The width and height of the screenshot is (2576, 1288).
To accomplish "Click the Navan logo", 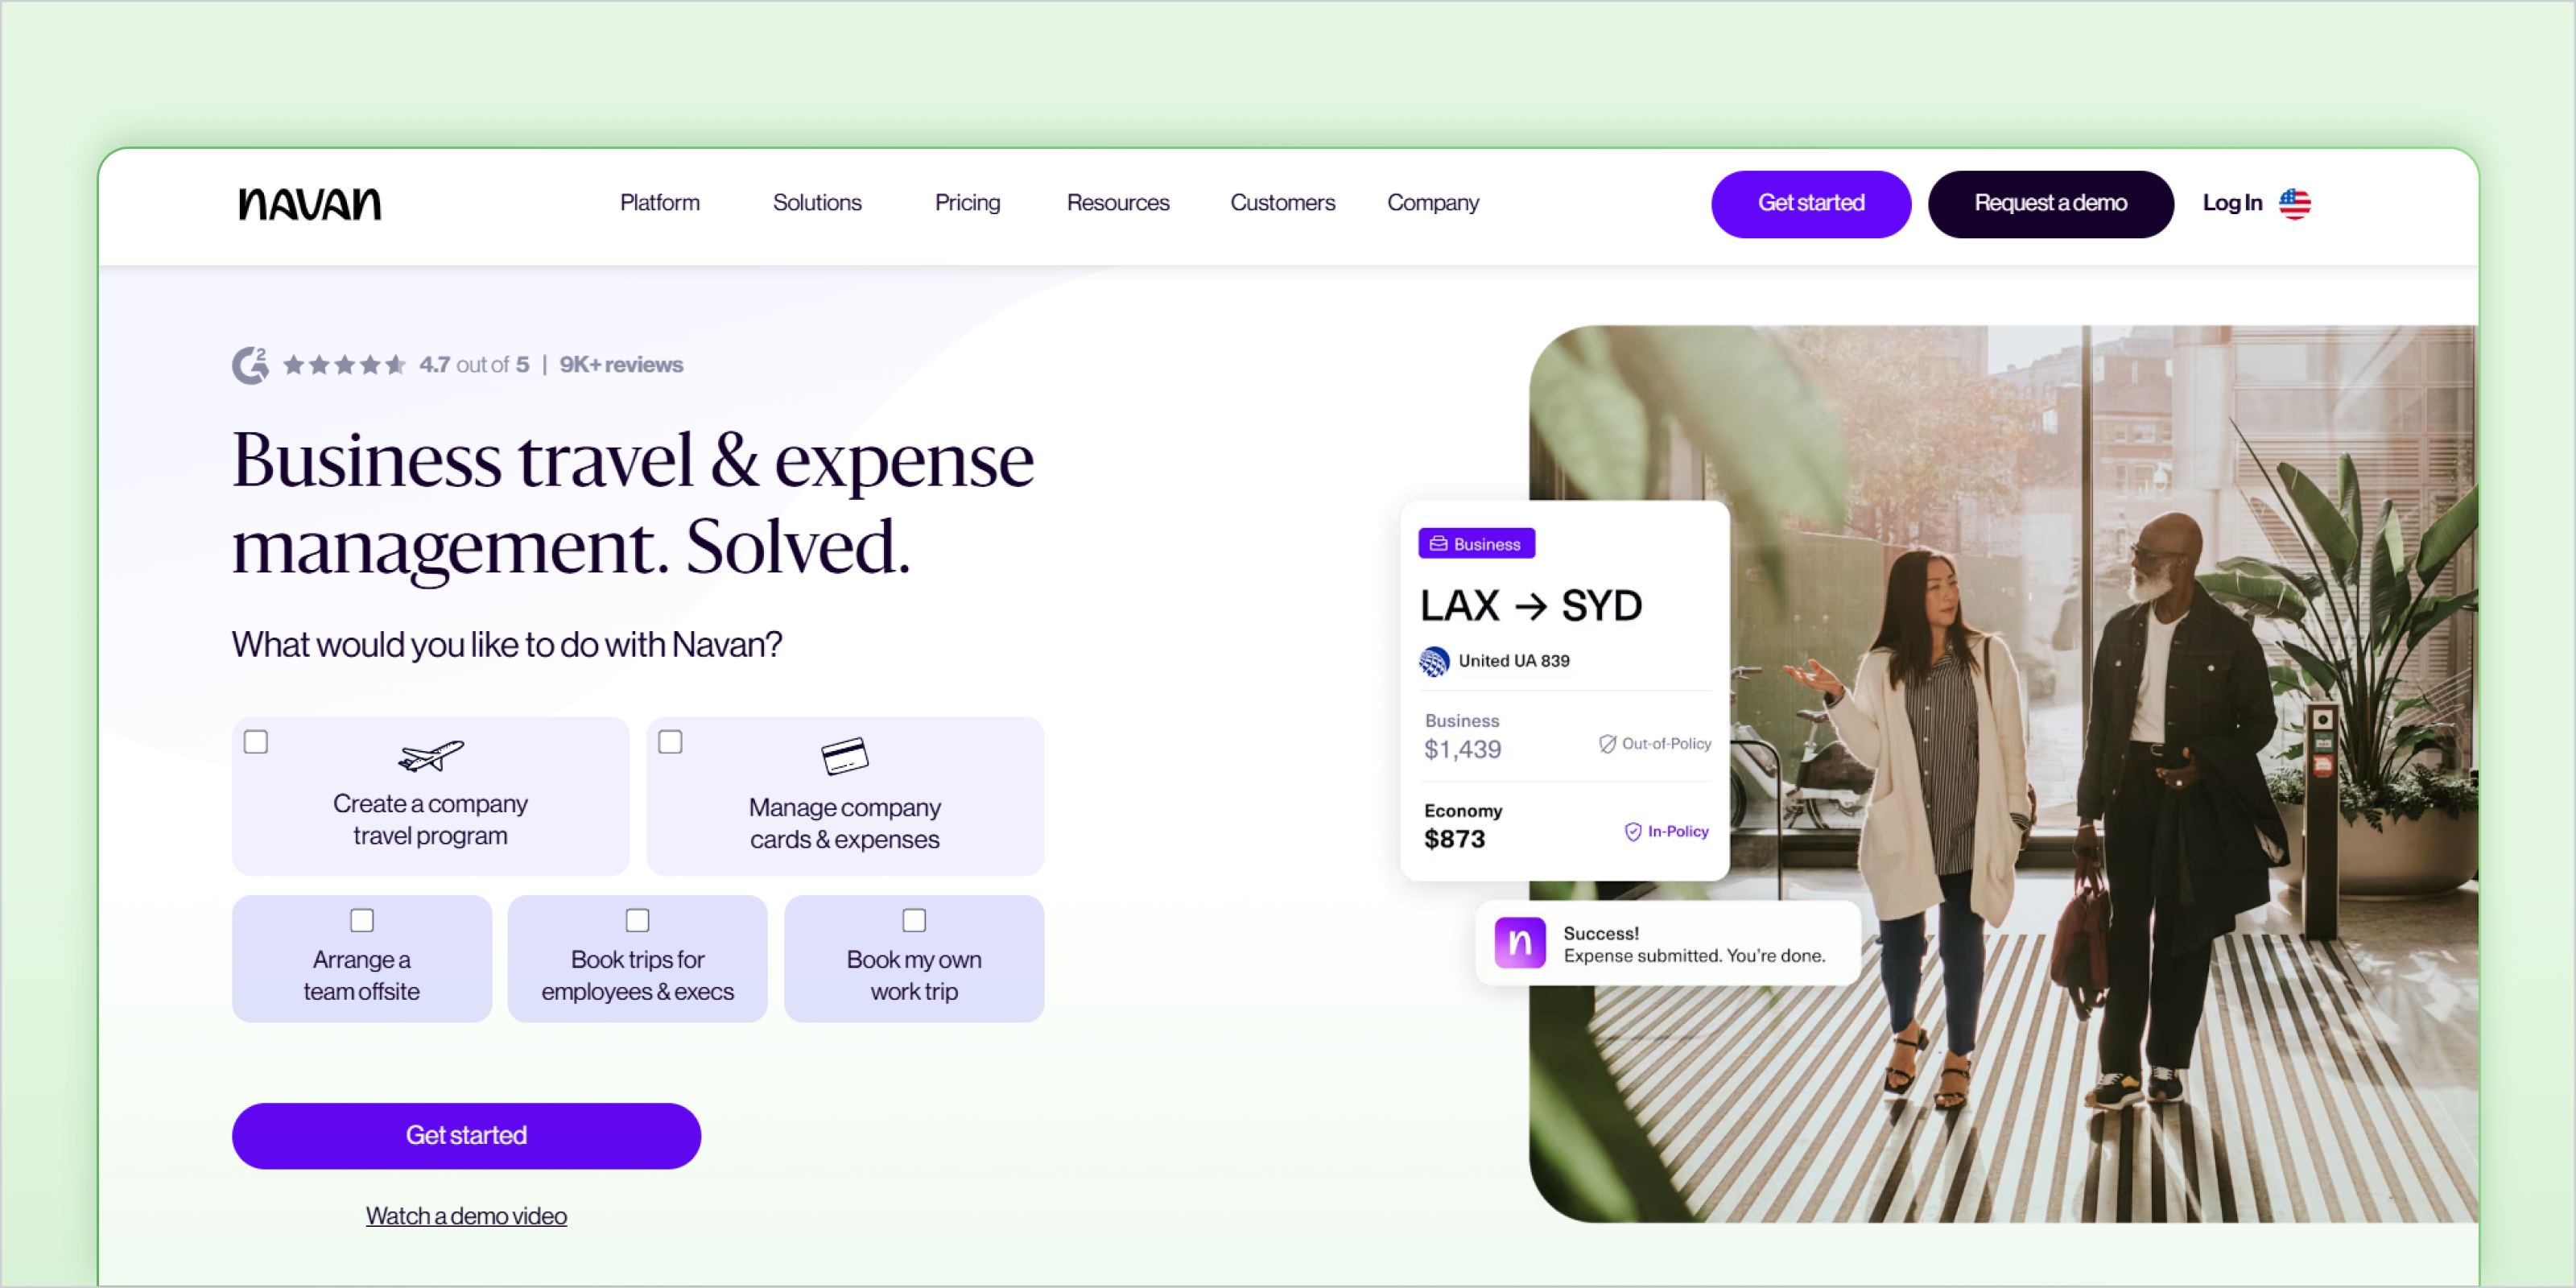I will (x=309, y=204).
